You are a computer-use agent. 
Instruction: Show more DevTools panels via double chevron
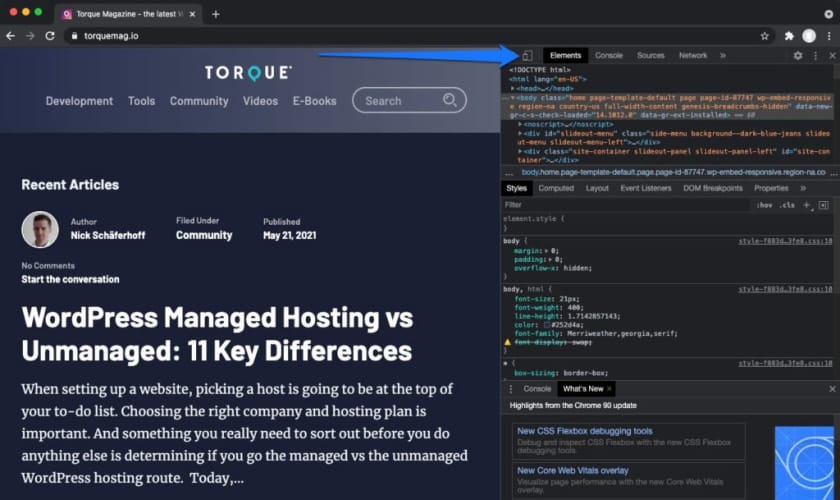coord(723,55)
